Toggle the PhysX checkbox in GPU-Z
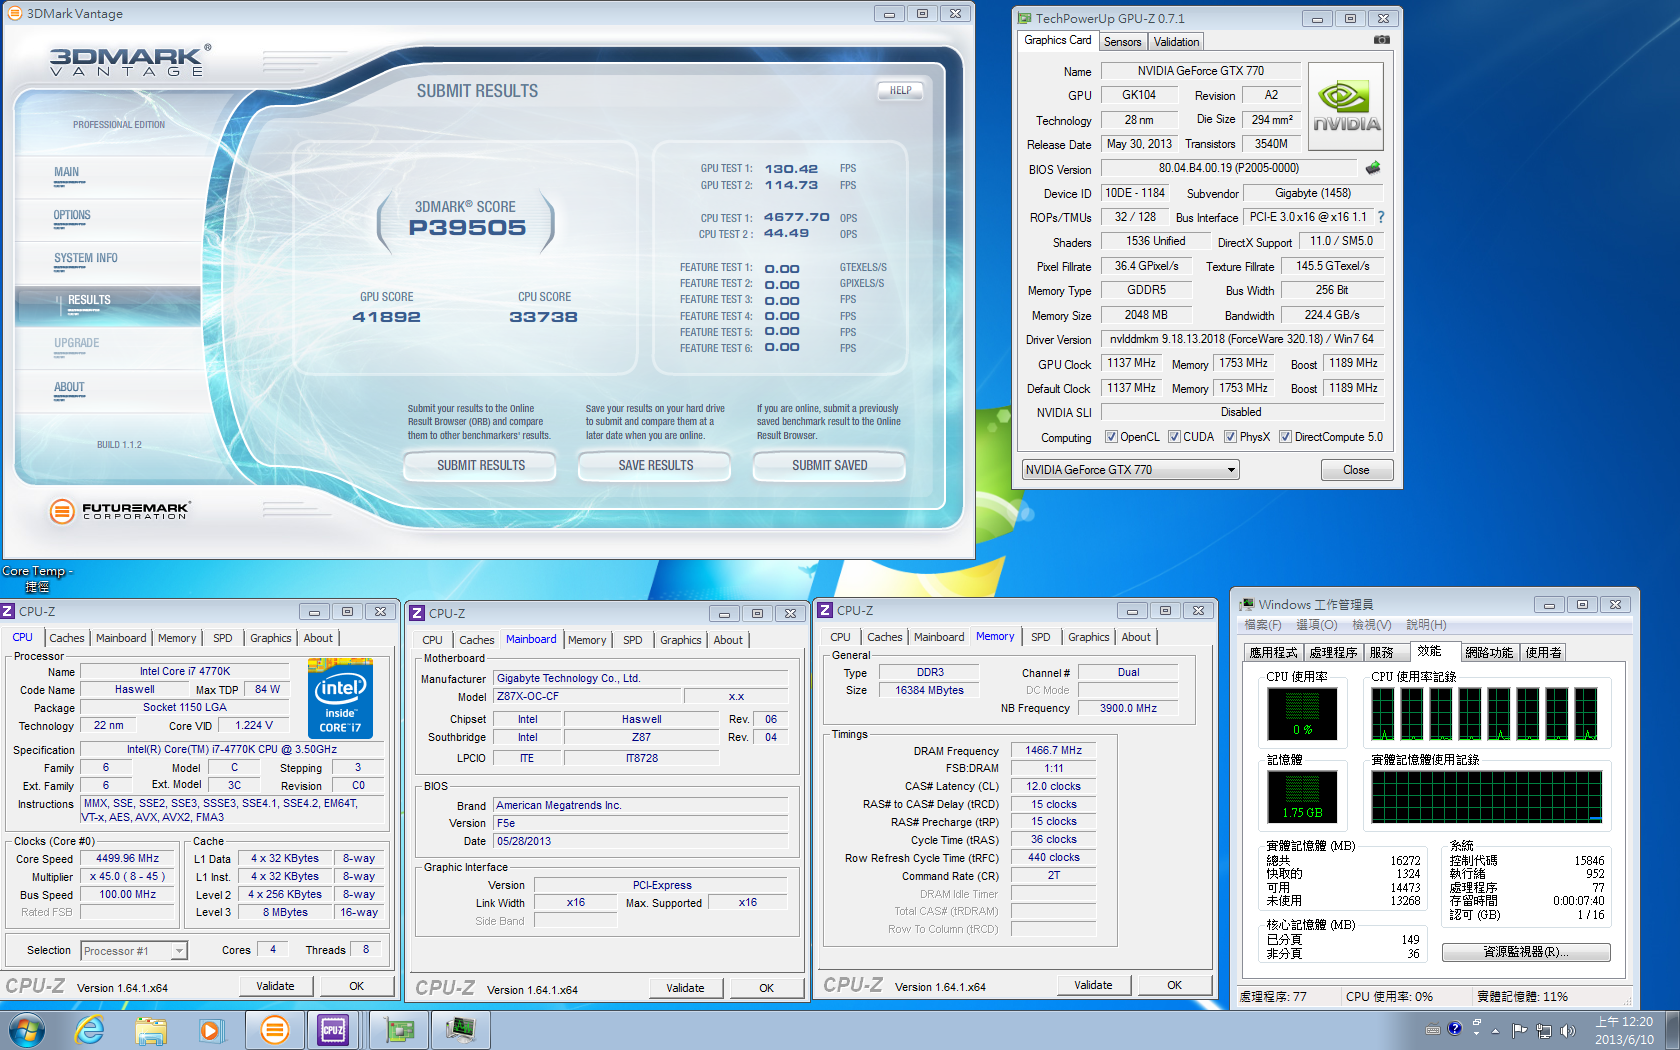 [1230, 437]
